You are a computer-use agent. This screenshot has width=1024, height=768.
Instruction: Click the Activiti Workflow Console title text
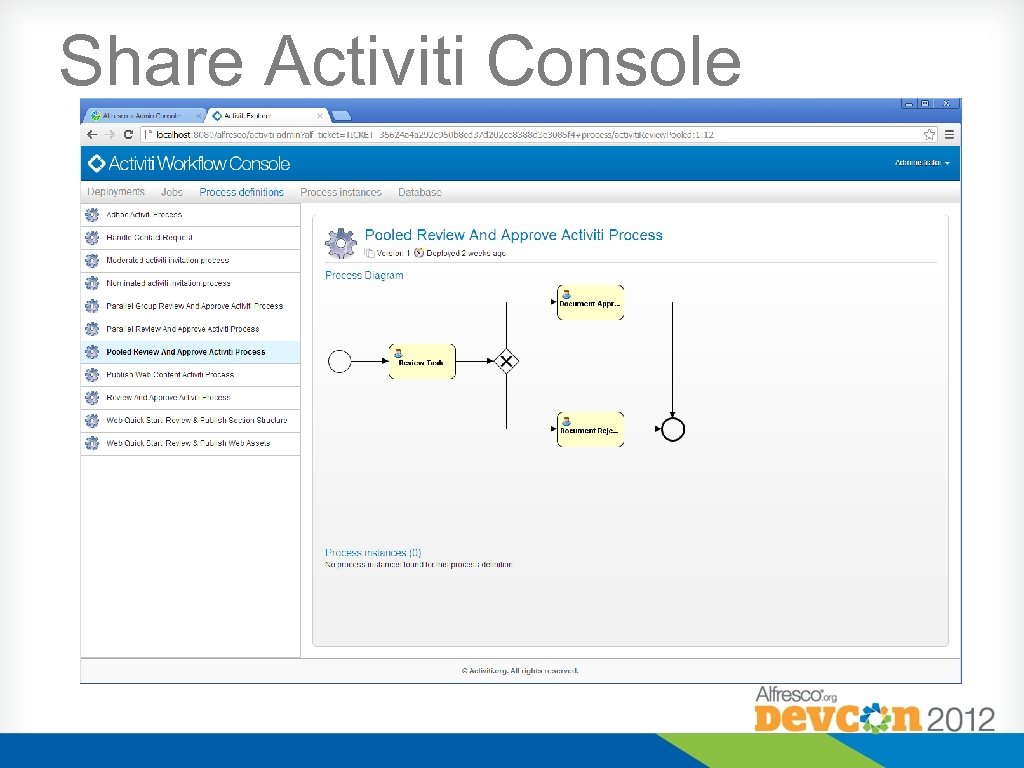pos(199,163)
